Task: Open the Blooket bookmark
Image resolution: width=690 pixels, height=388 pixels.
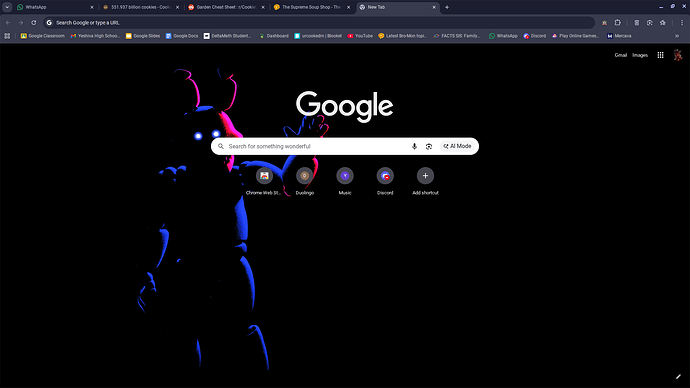Action: (318, 36)
